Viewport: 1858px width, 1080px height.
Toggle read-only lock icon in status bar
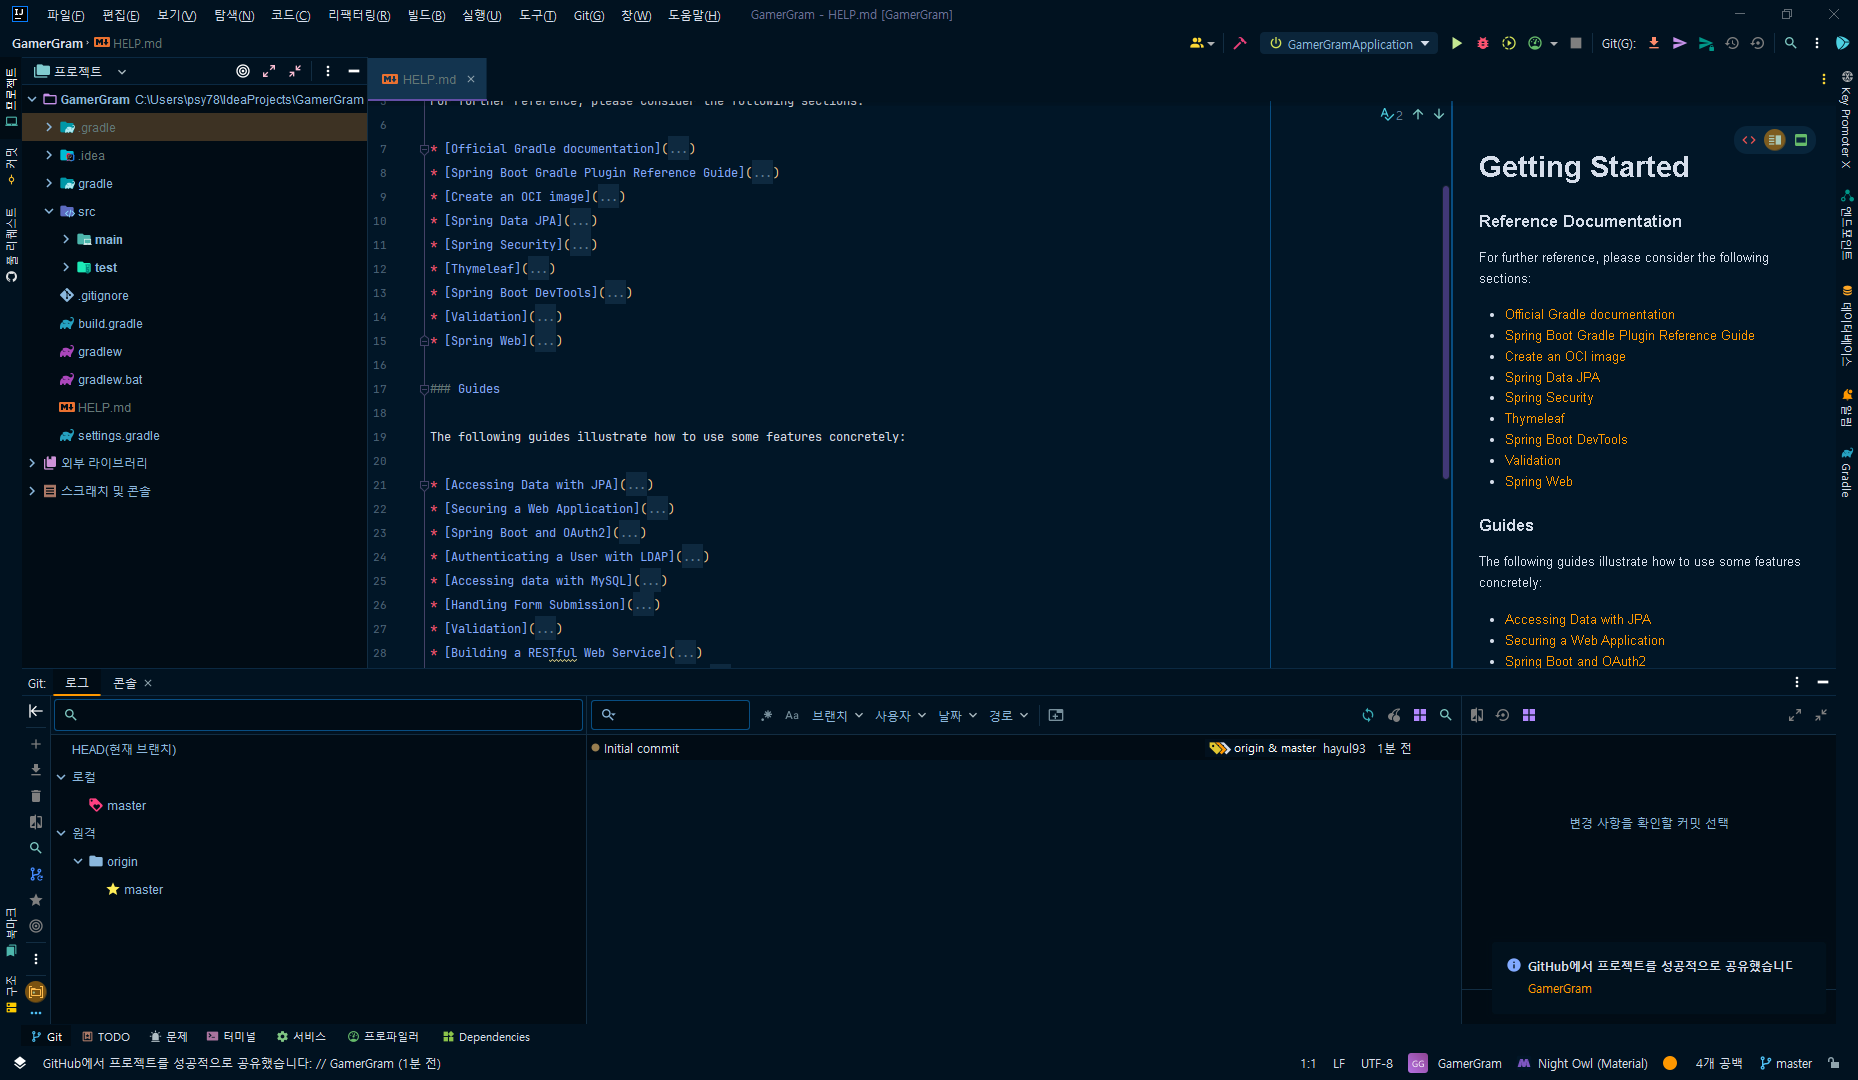tap(1833, 1063)
